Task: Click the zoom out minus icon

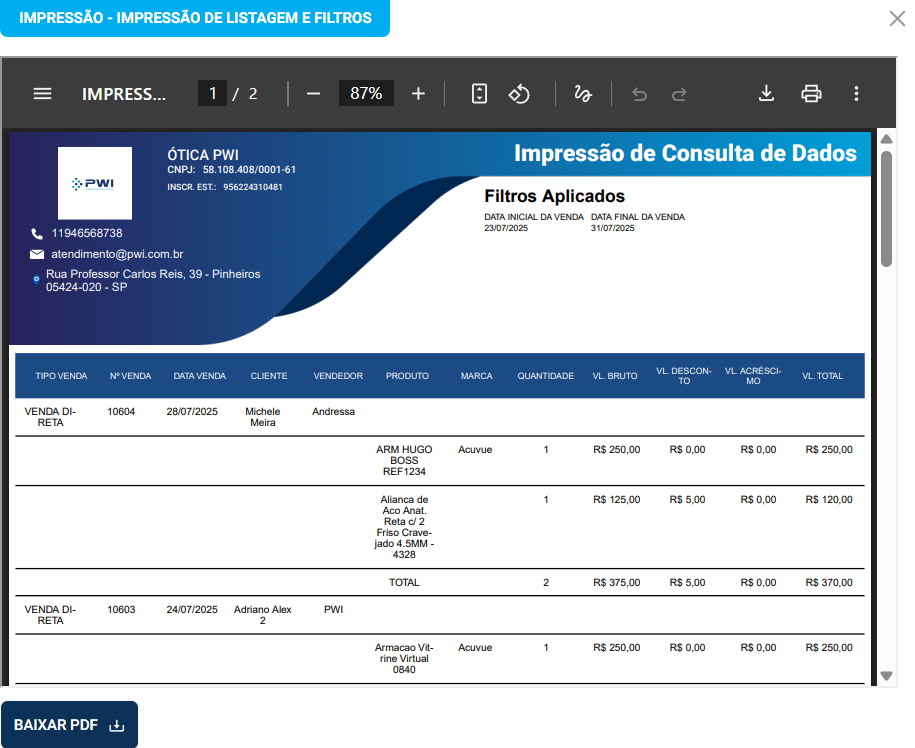Action: tap(313, 94)
